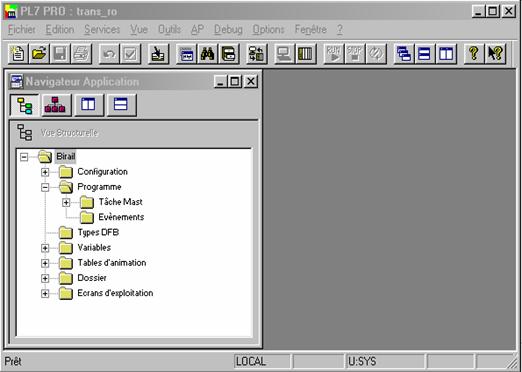Open the Fichier menu
The image size is (522, 372).
(x=22, y=29)
